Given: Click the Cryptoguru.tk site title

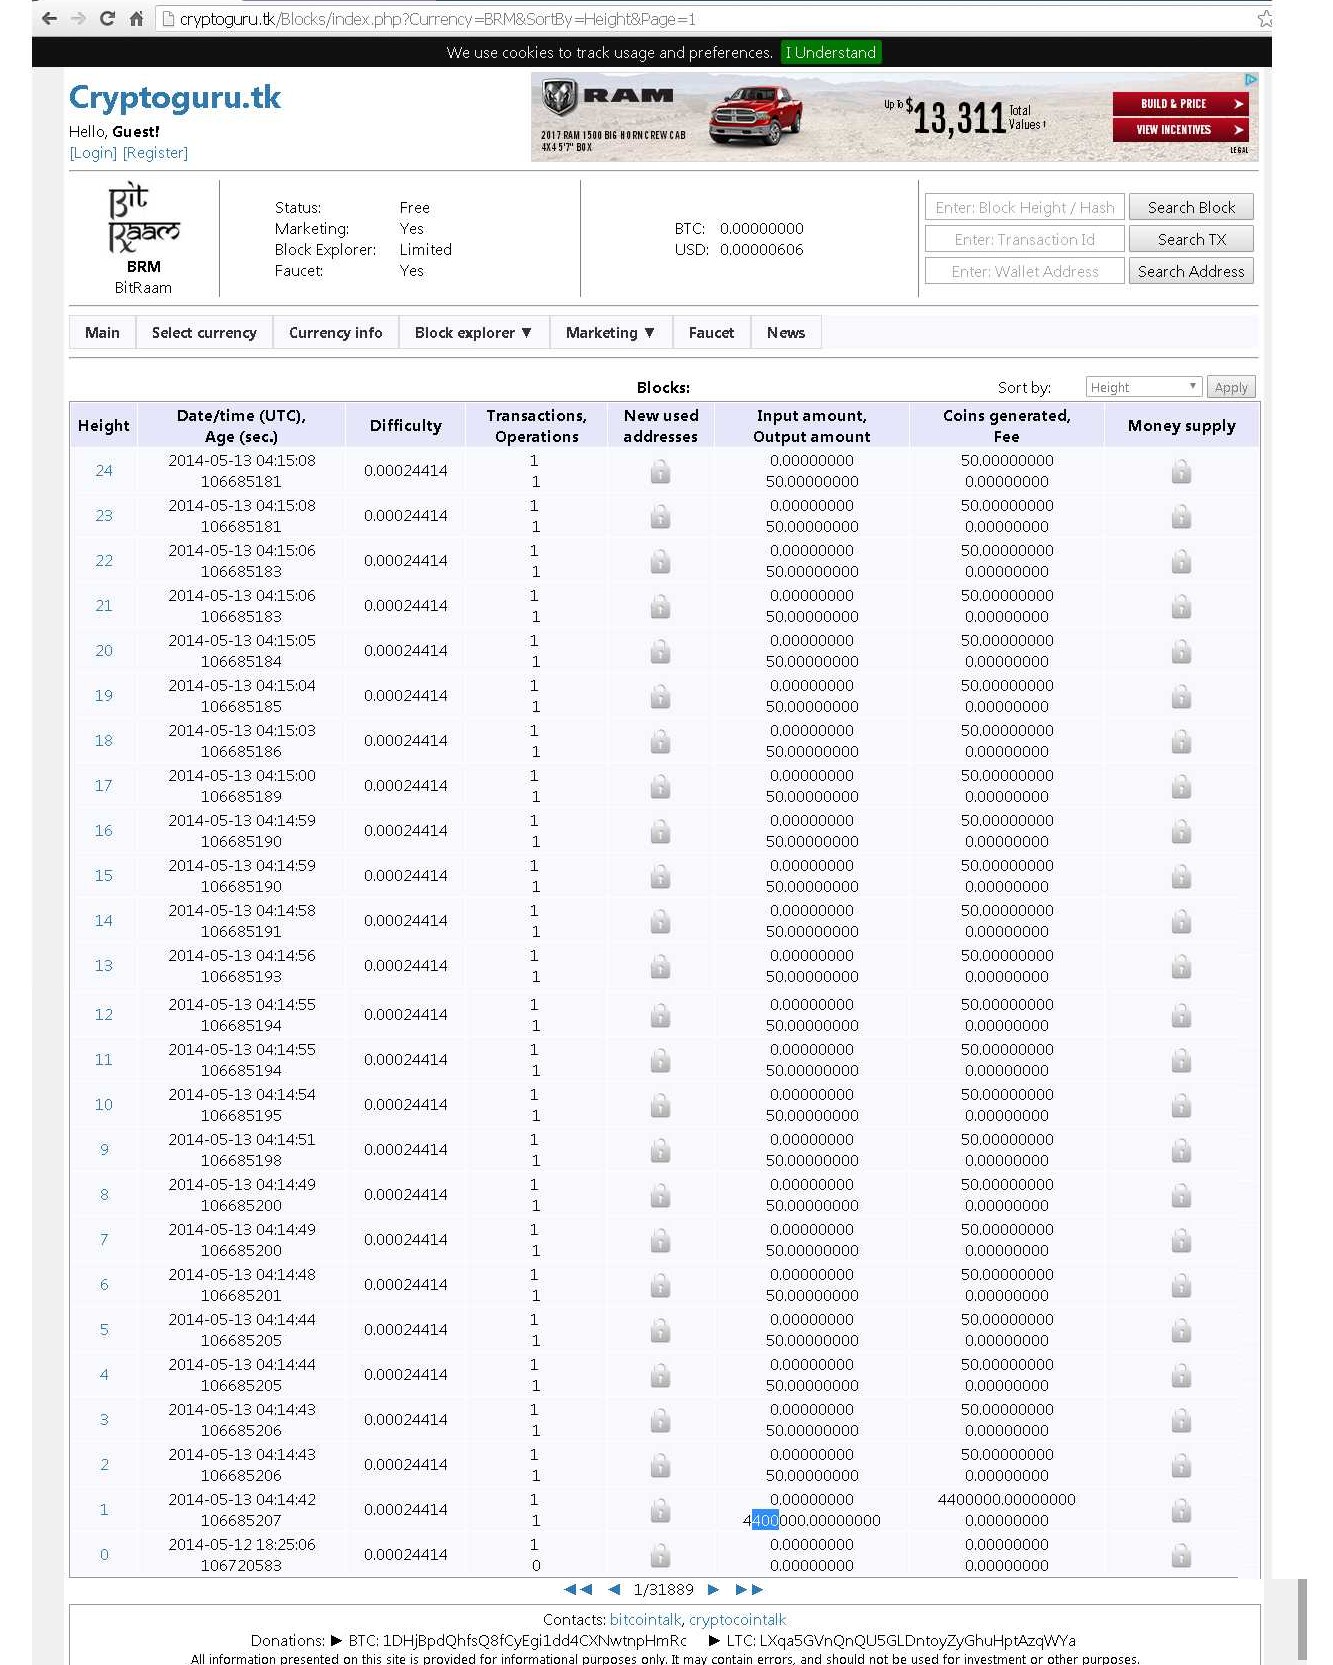Looking at the screenshot, I should 174,97.
